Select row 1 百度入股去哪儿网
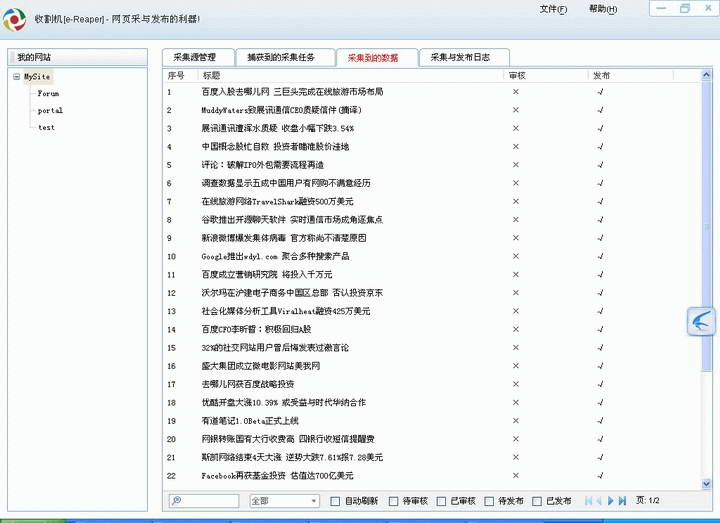This screenshot has height=523, width=720. pos(432,92)
